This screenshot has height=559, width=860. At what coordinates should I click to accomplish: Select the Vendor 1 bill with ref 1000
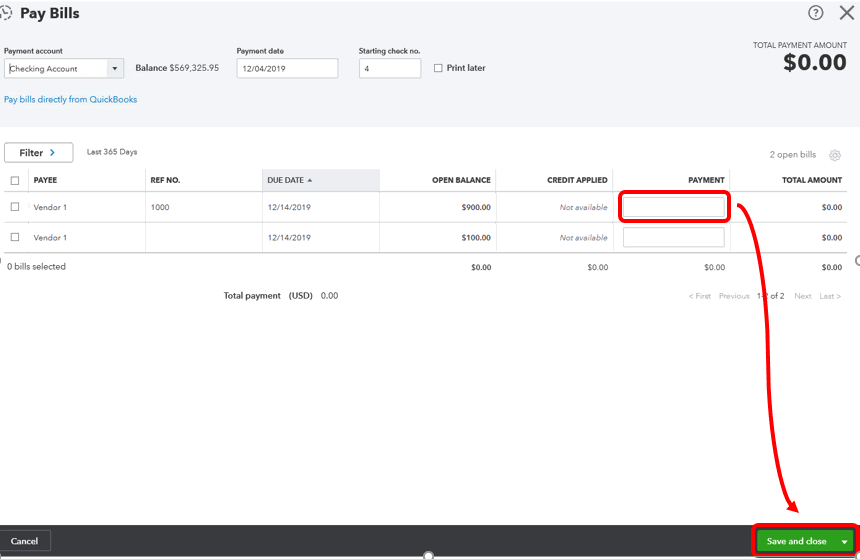tap(15, 207)
